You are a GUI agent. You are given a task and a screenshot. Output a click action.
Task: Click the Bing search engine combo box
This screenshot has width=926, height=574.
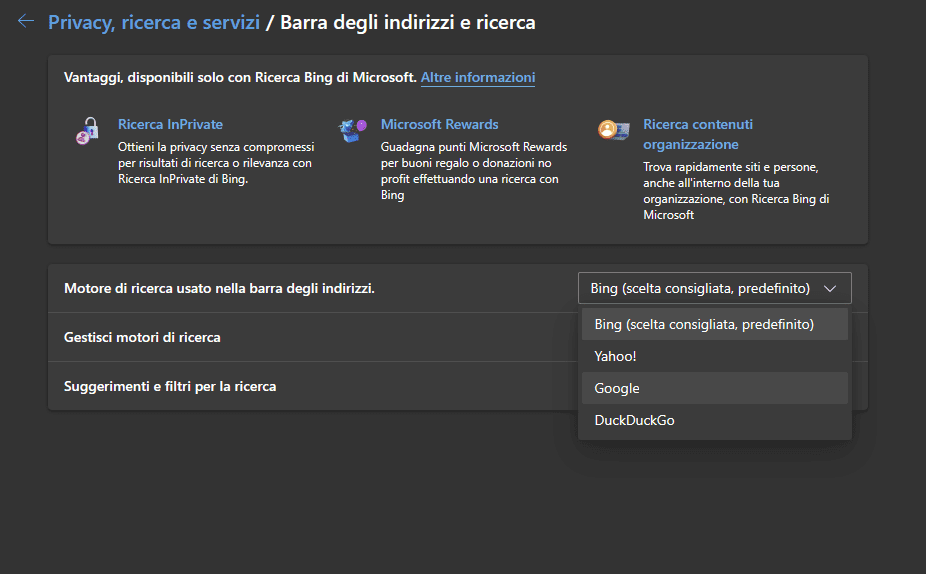point(700,288)
